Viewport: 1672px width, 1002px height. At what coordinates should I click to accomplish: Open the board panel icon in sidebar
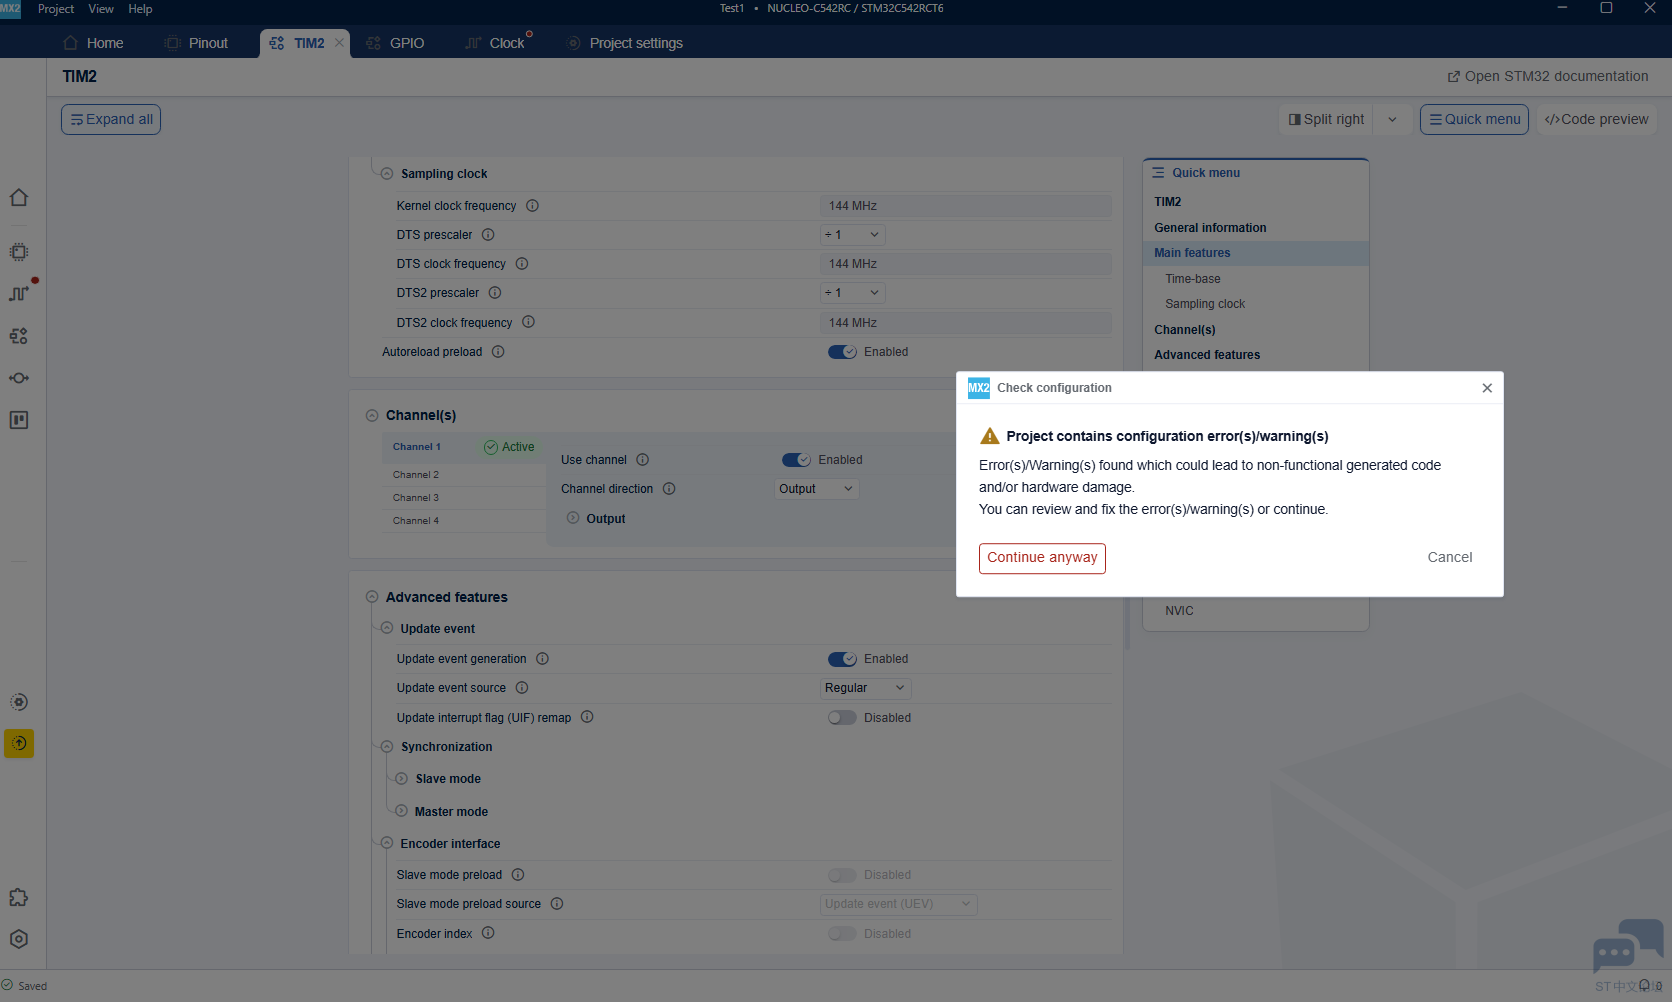pyautogui.click(x=19, y=420)
